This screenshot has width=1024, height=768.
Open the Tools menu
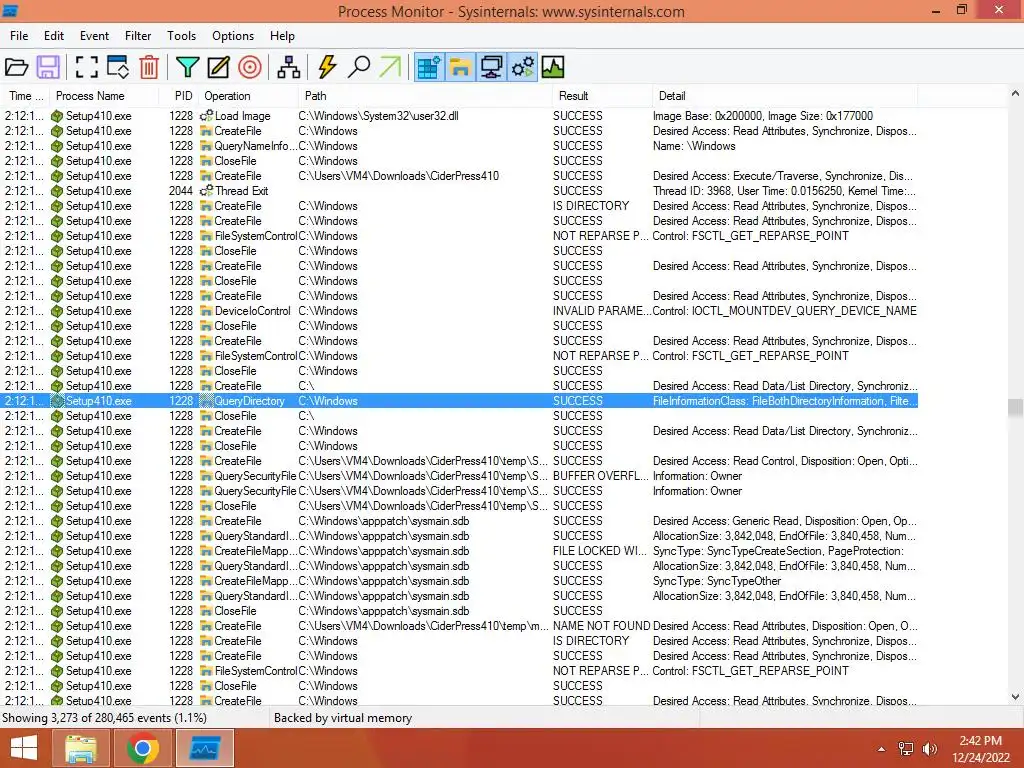[181, 36]
